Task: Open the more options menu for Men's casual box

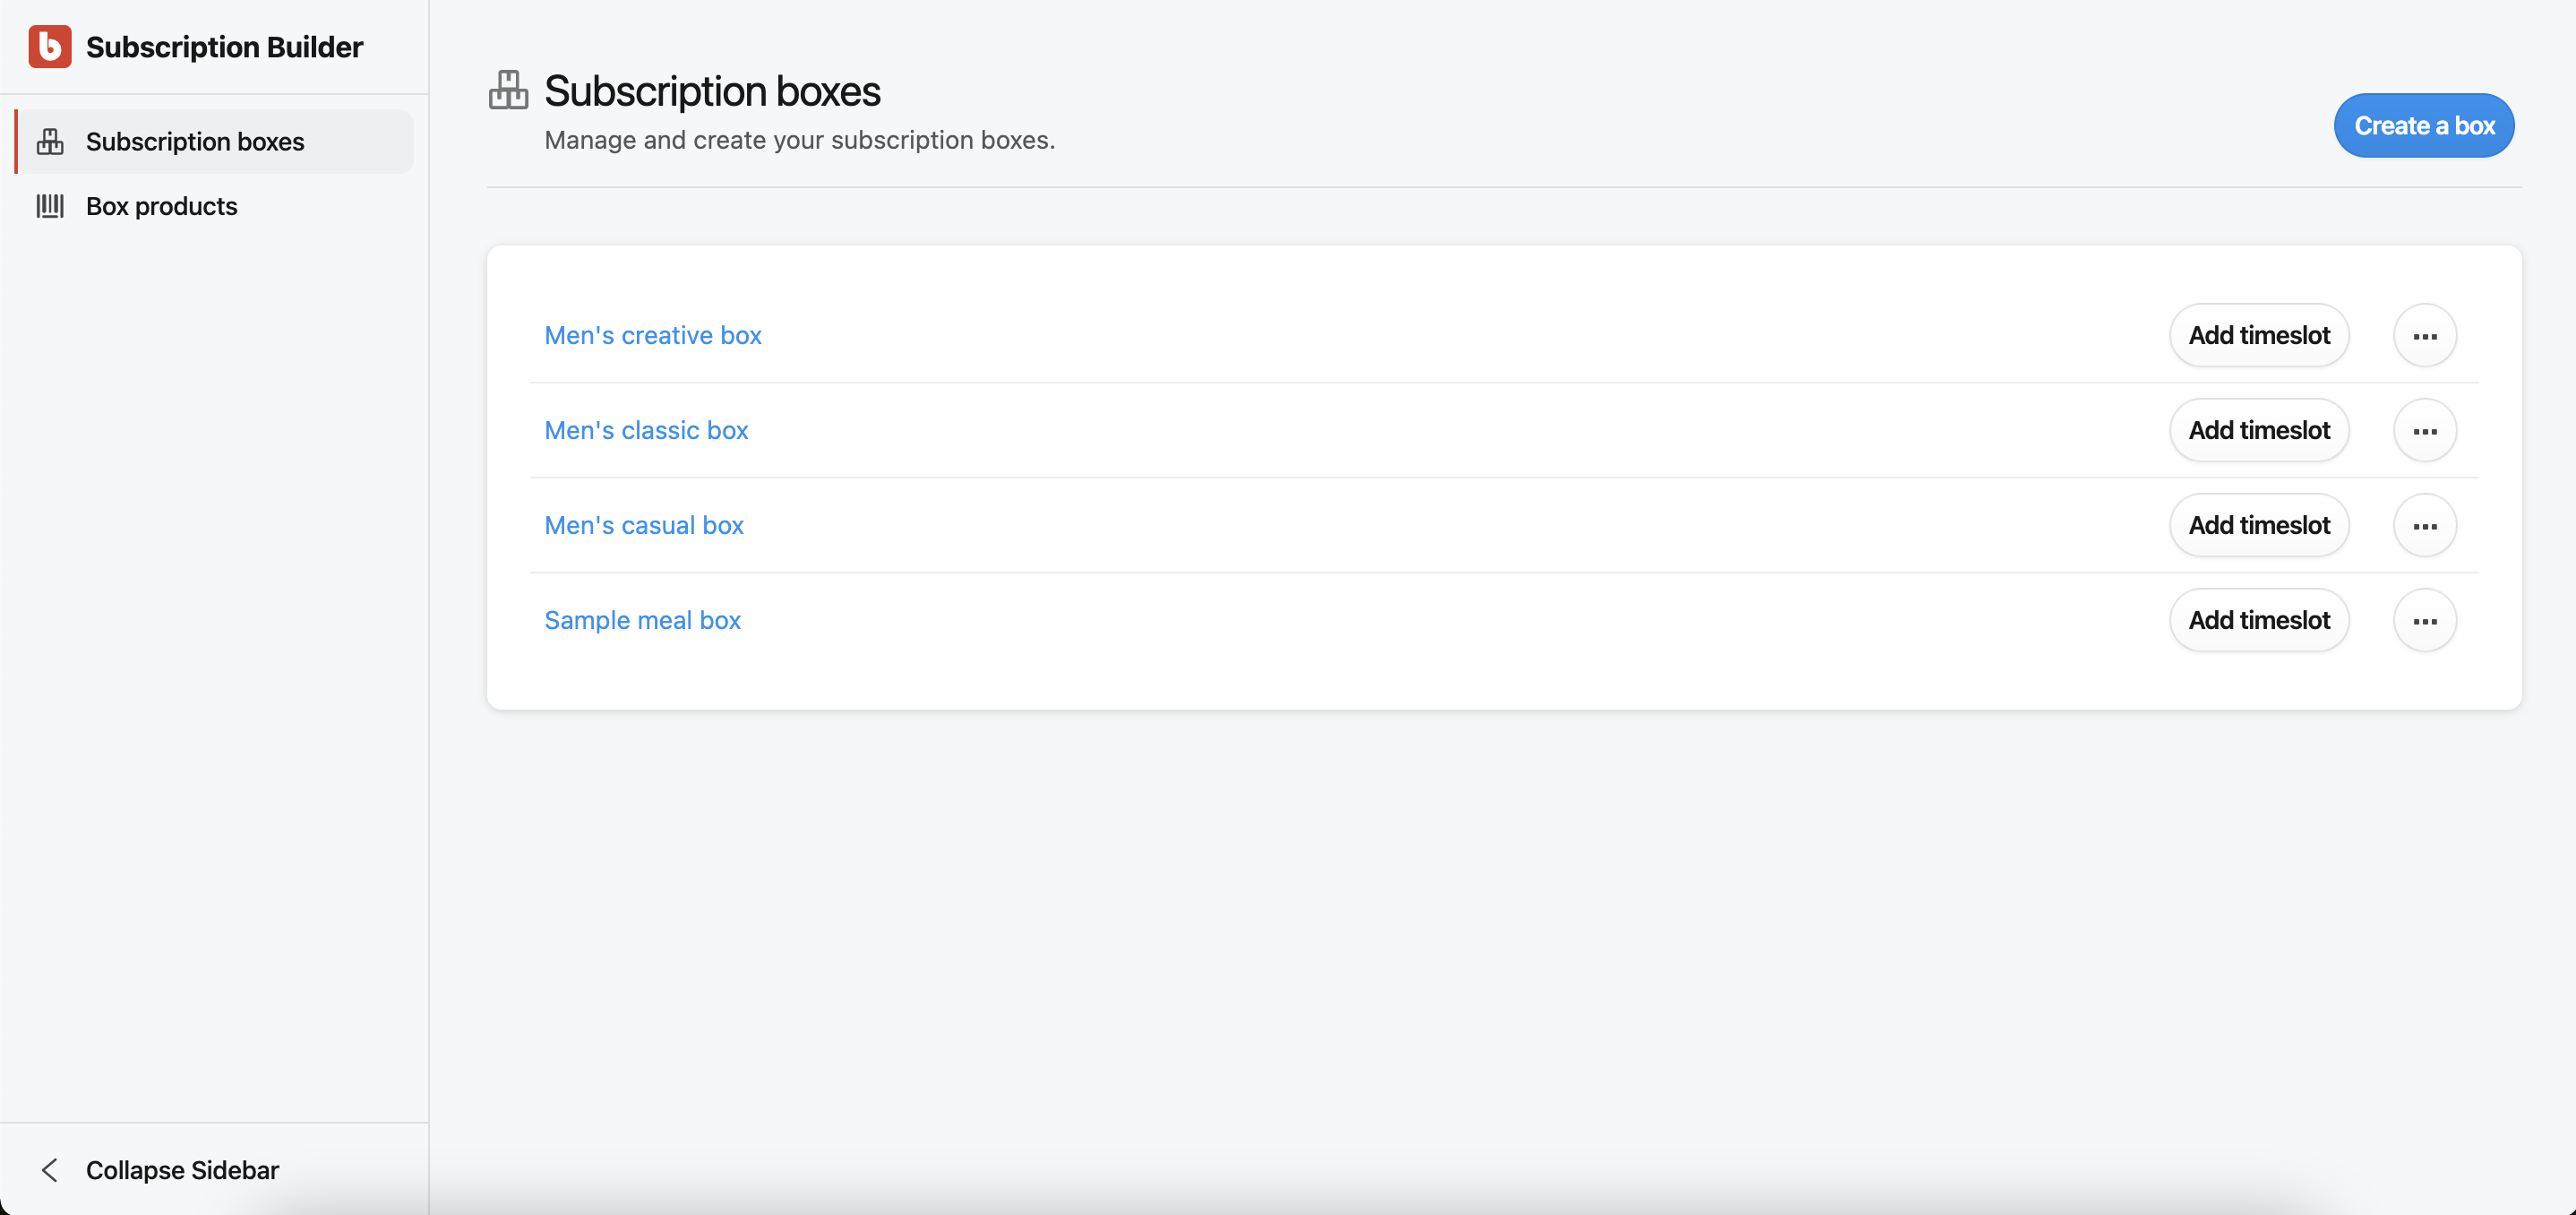Action: point(2424,526)
